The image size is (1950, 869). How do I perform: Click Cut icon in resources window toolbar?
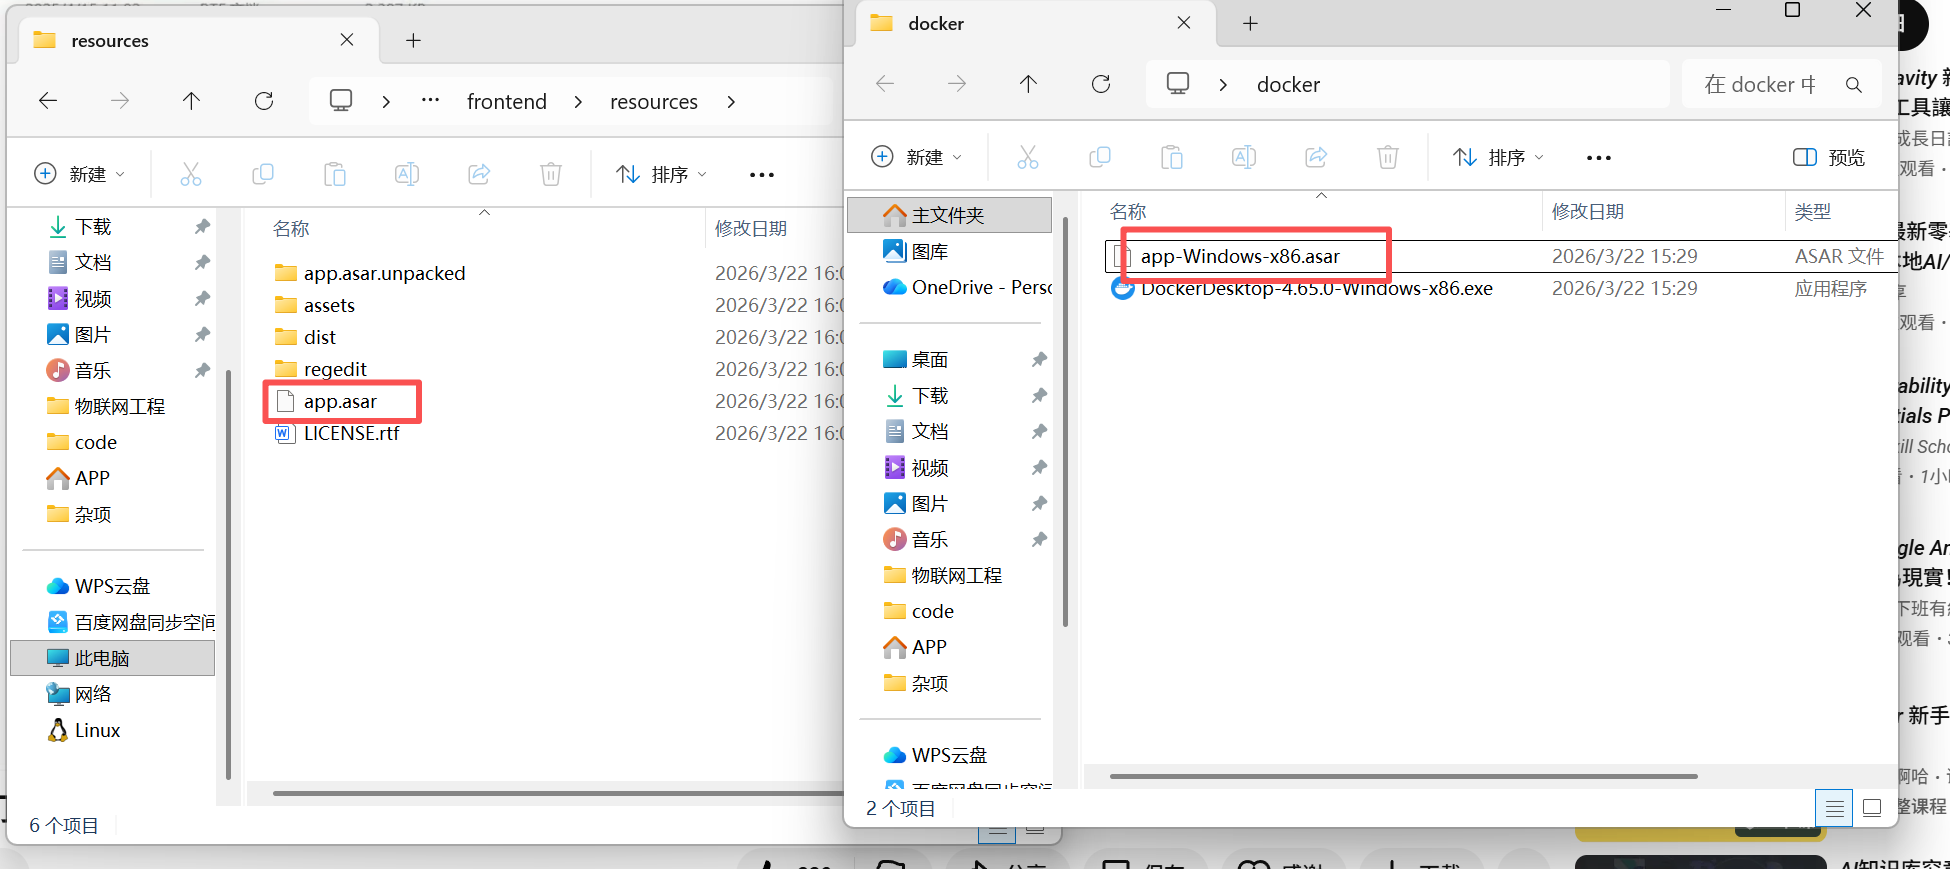click(191, 174)
